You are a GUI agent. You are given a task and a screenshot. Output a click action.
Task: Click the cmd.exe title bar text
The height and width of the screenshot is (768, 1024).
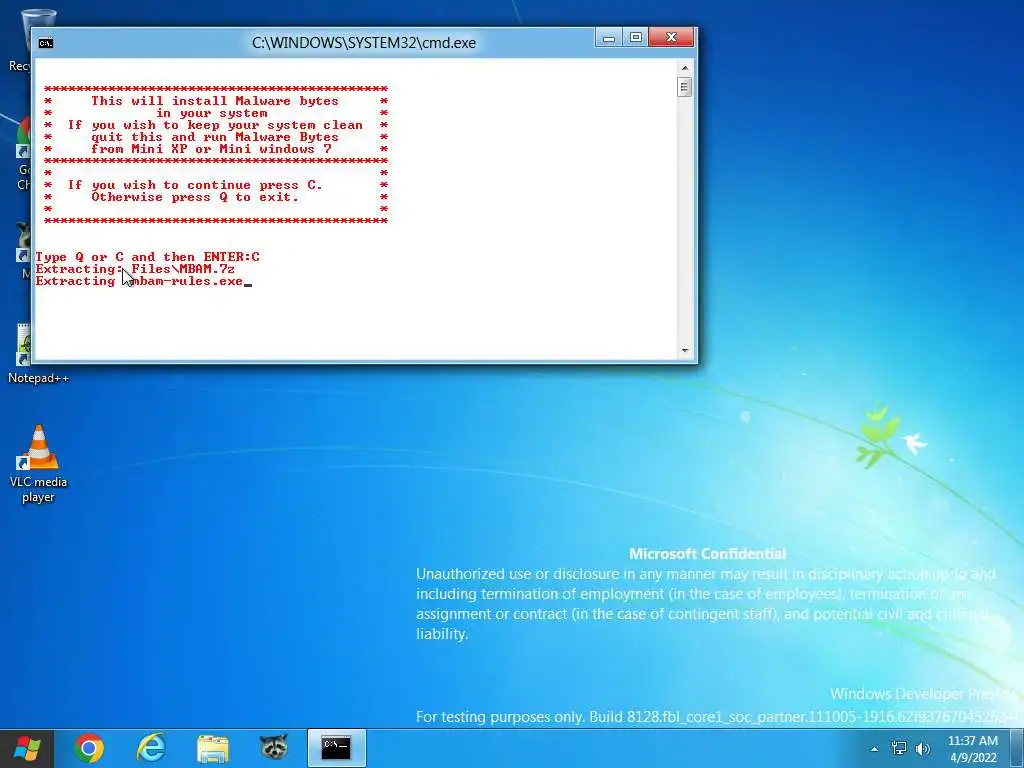point(364,43)
